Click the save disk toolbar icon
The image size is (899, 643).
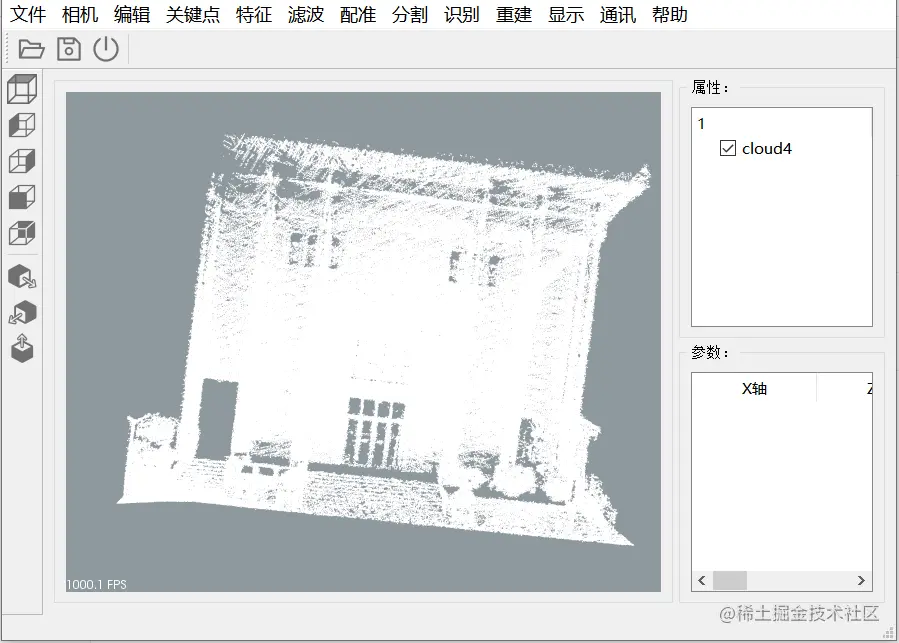69,49
